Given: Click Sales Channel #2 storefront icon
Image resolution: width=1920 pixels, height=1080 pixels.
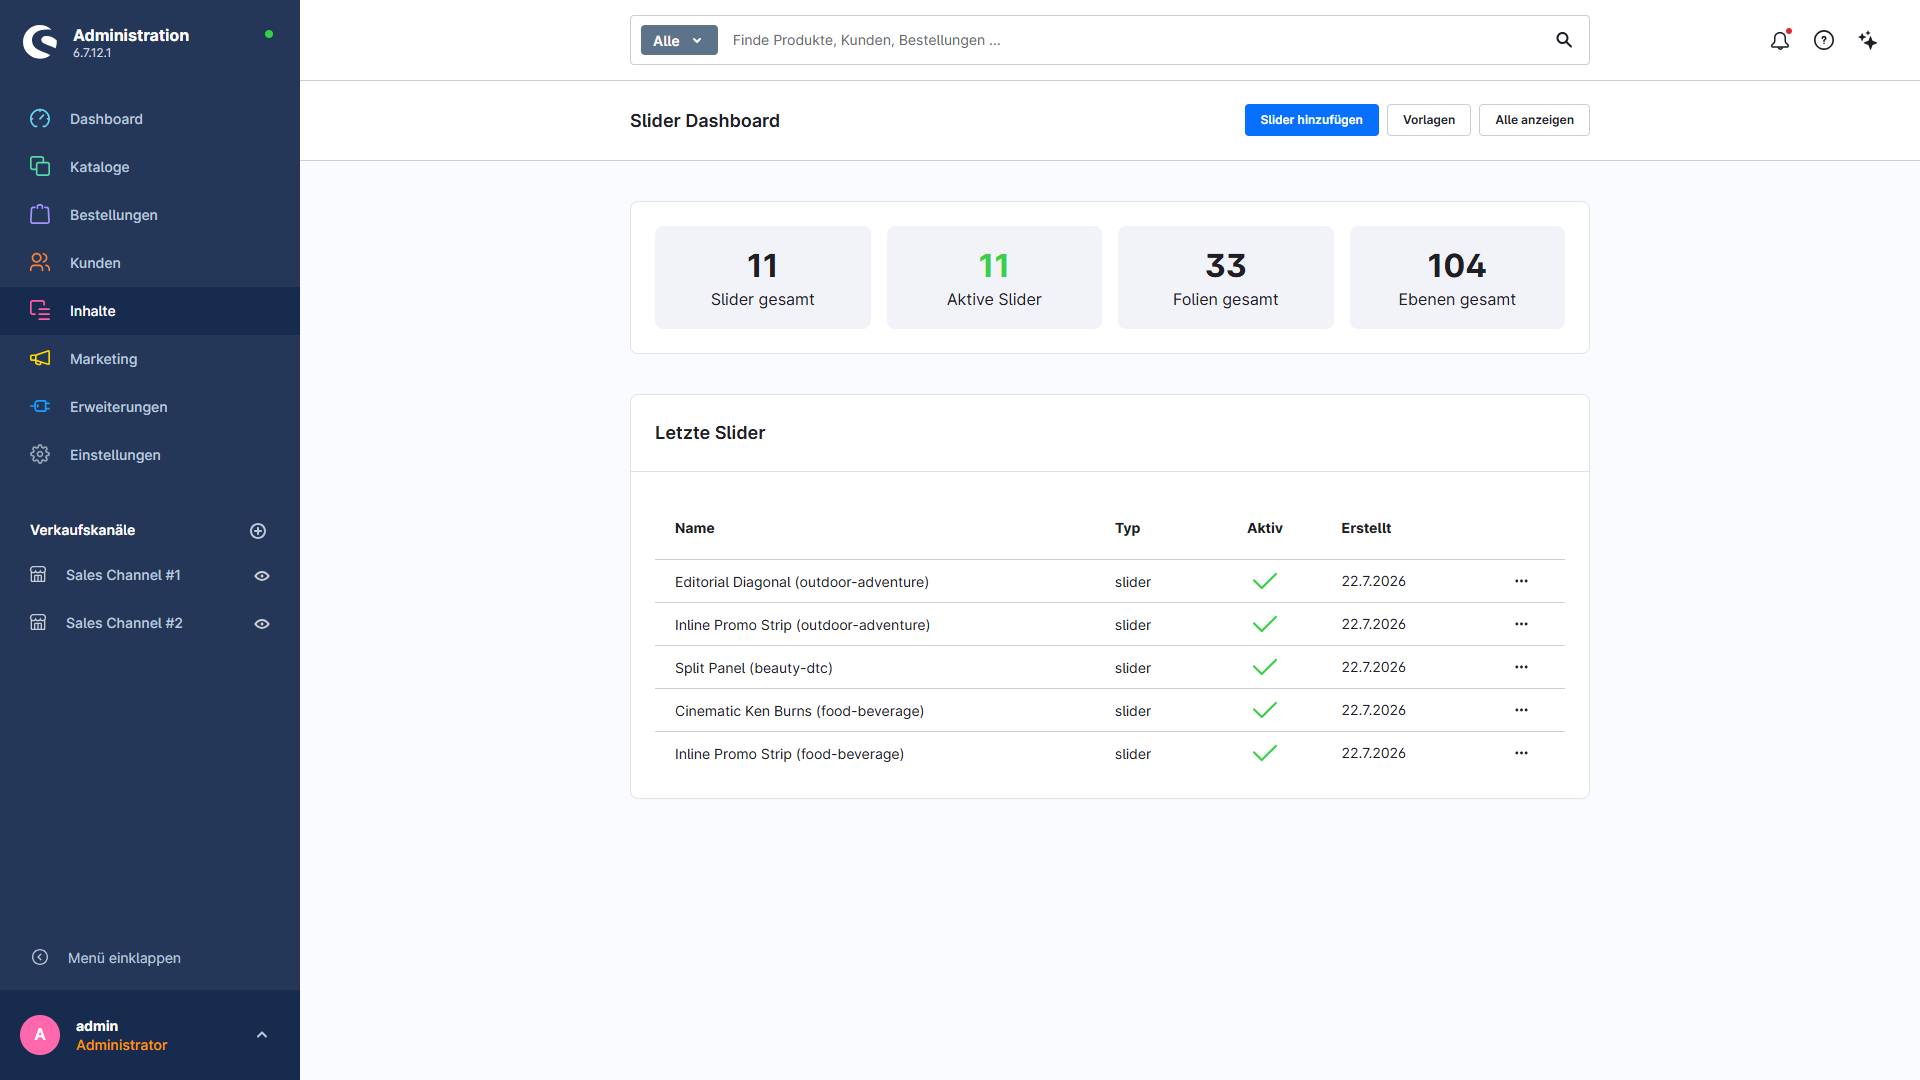Looking at the screenshot, I should click(38, 623).
